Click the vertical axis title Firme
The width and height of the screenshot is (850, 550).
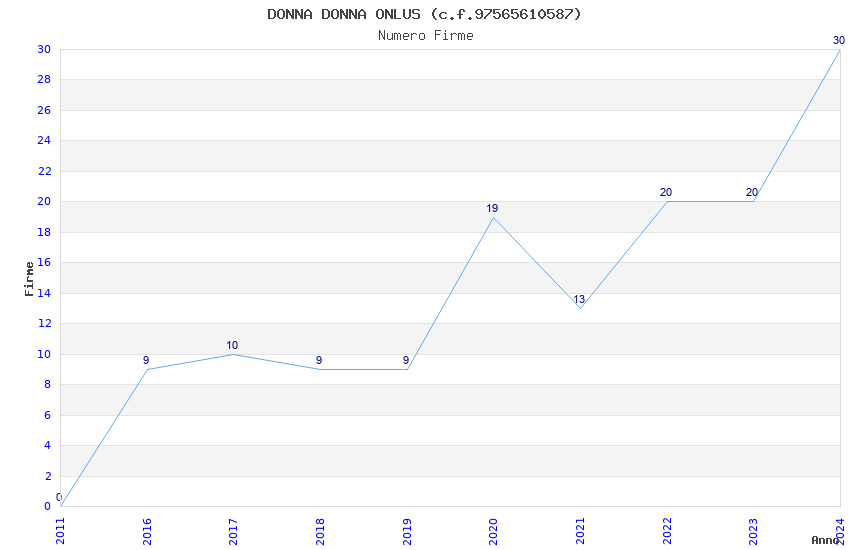(29, 279)
